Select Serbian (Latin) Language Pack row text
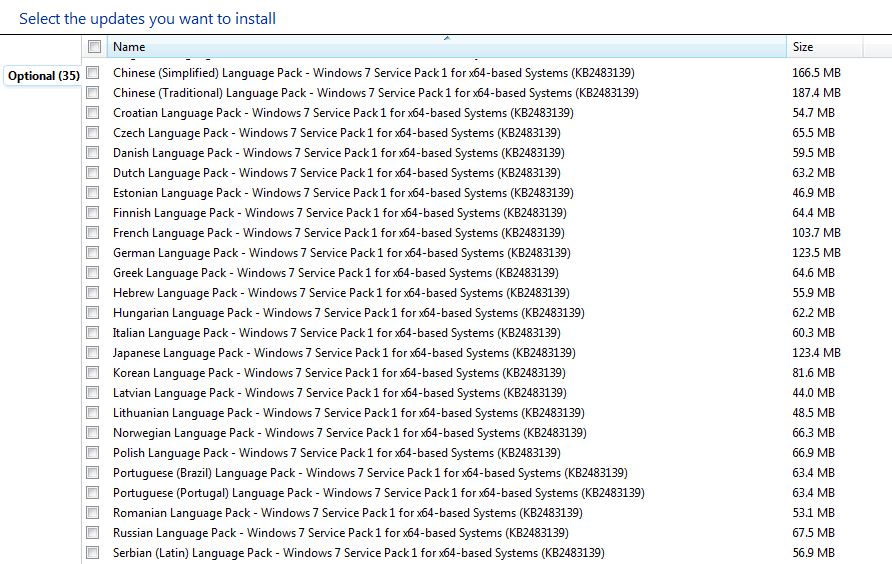 coord(359,553)
